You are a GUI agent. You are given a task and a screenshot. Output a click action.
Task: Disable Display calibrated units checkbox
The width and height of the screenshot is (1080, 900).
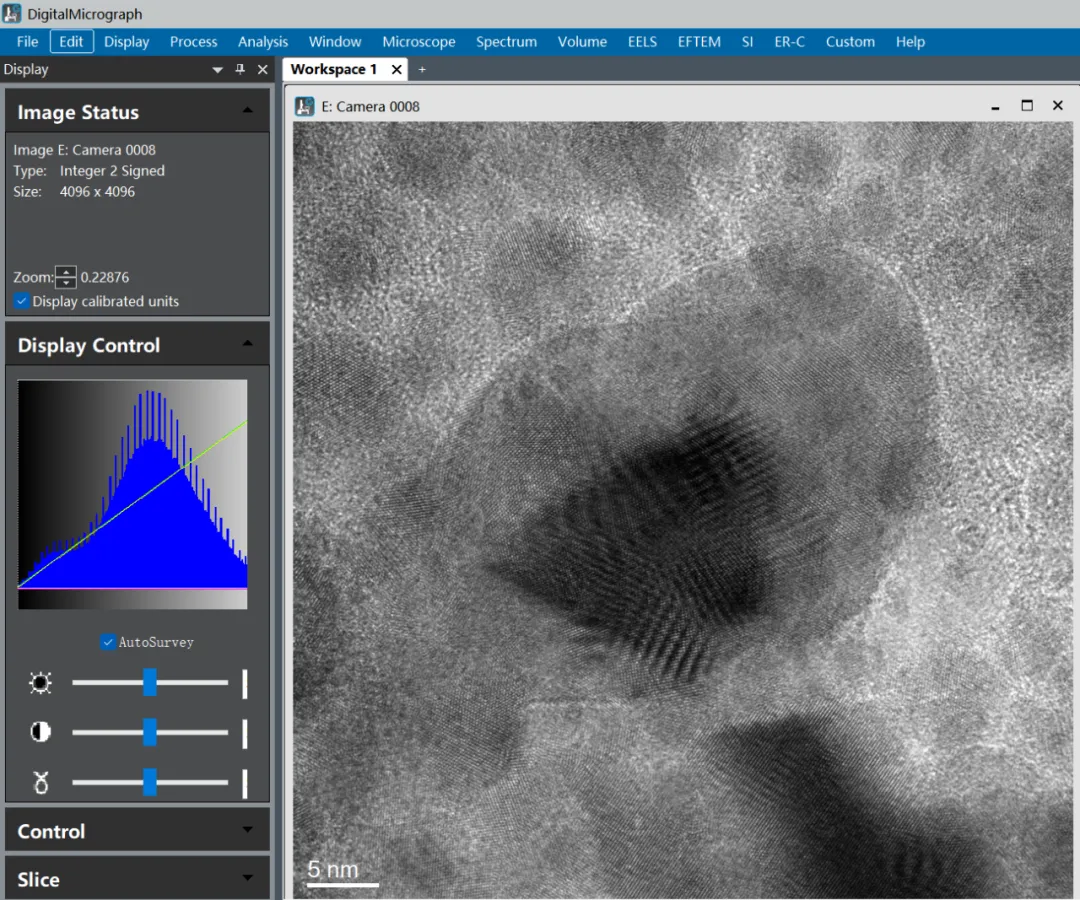point(22,301)
